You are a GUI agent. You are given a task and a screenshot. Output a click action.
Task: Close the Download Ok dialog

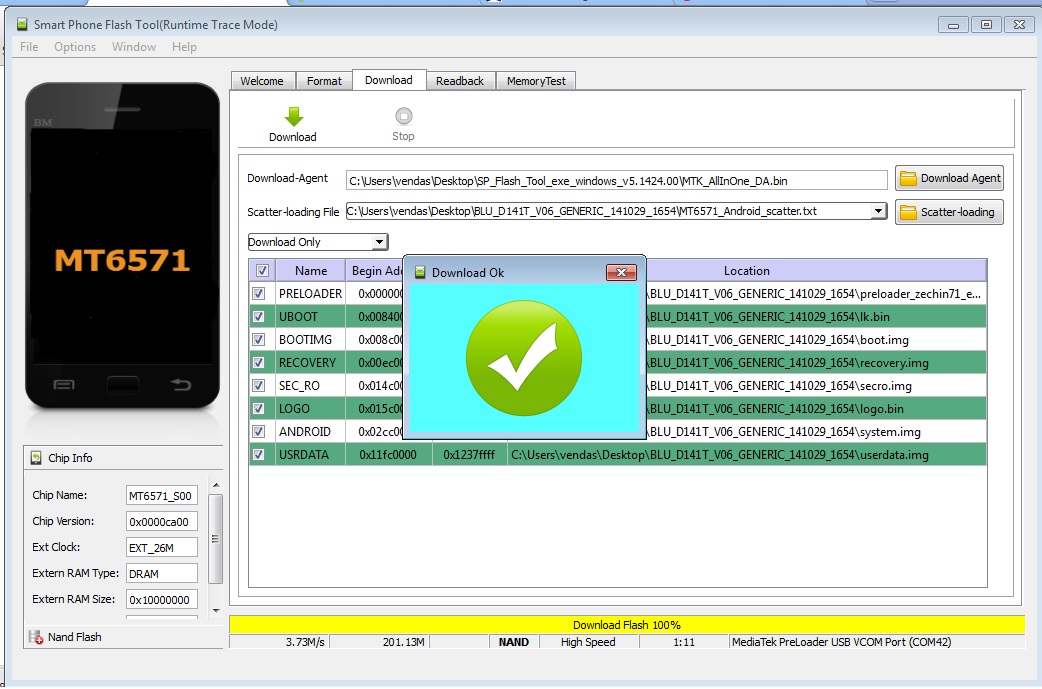point(621,272)
